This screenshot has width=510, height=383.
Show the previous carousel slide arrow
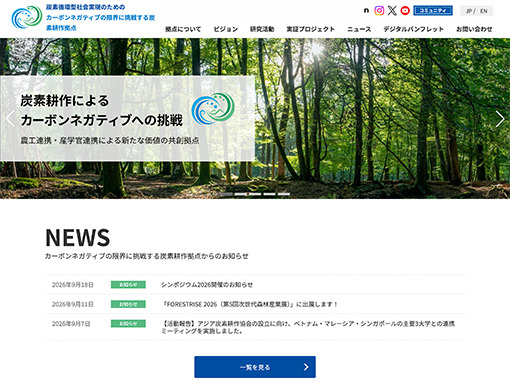tap(10, 119)
